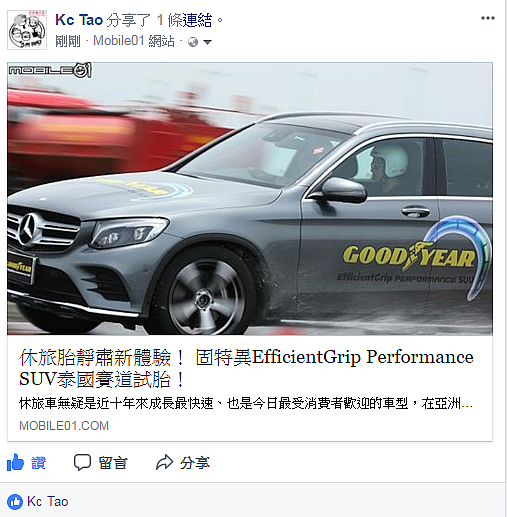
Task: Open the Mobile01 網站 source link
Action: [x=134, y=41]
